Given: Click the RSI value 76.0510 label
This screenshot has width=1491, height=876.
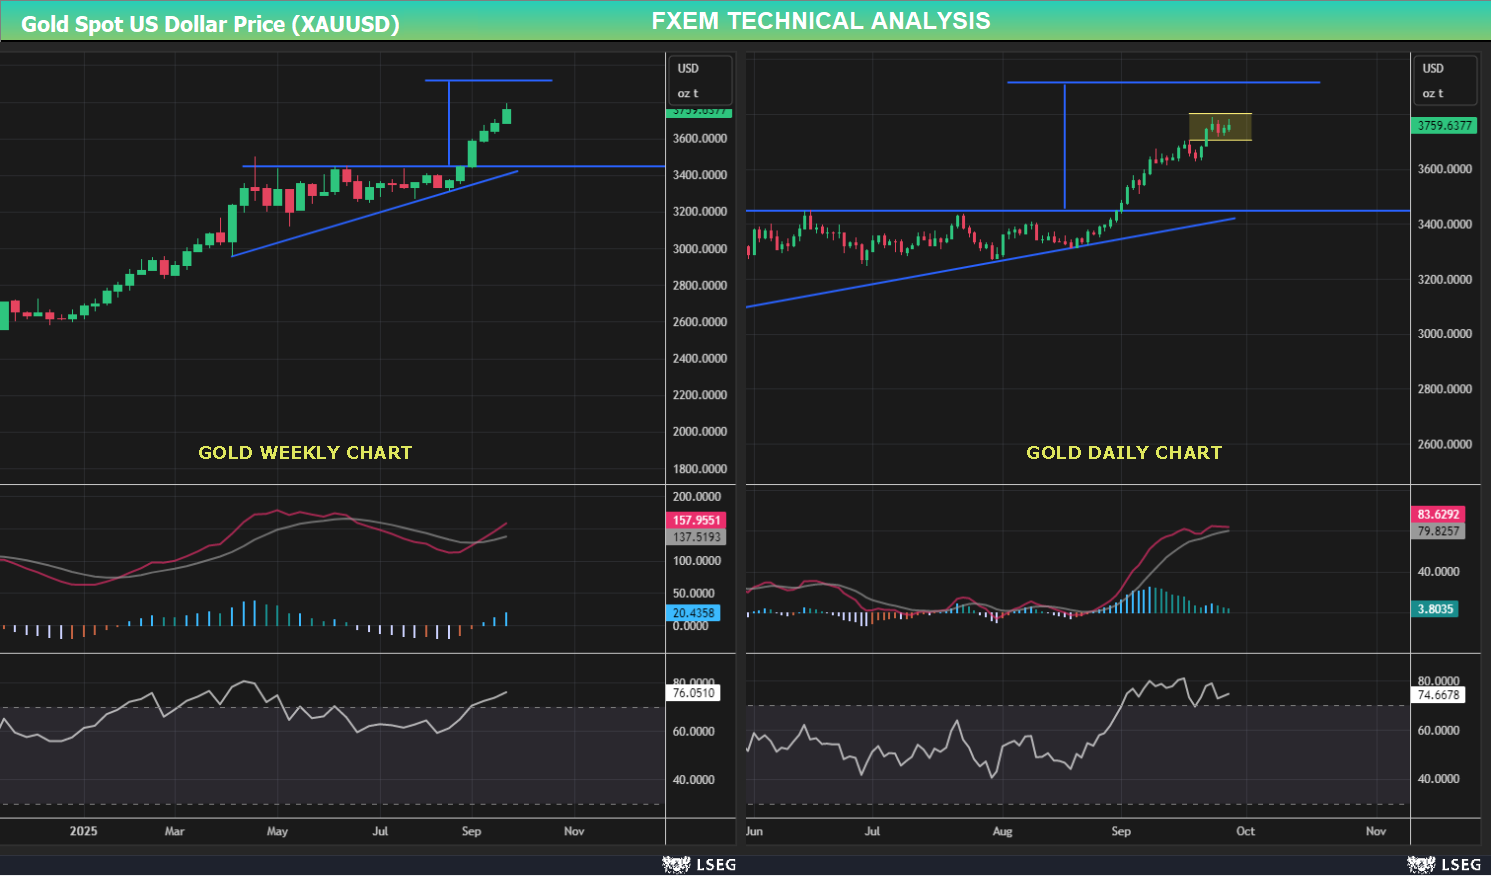Looking at the screenshot, I should pyautogui.click(x=692, y=691).
